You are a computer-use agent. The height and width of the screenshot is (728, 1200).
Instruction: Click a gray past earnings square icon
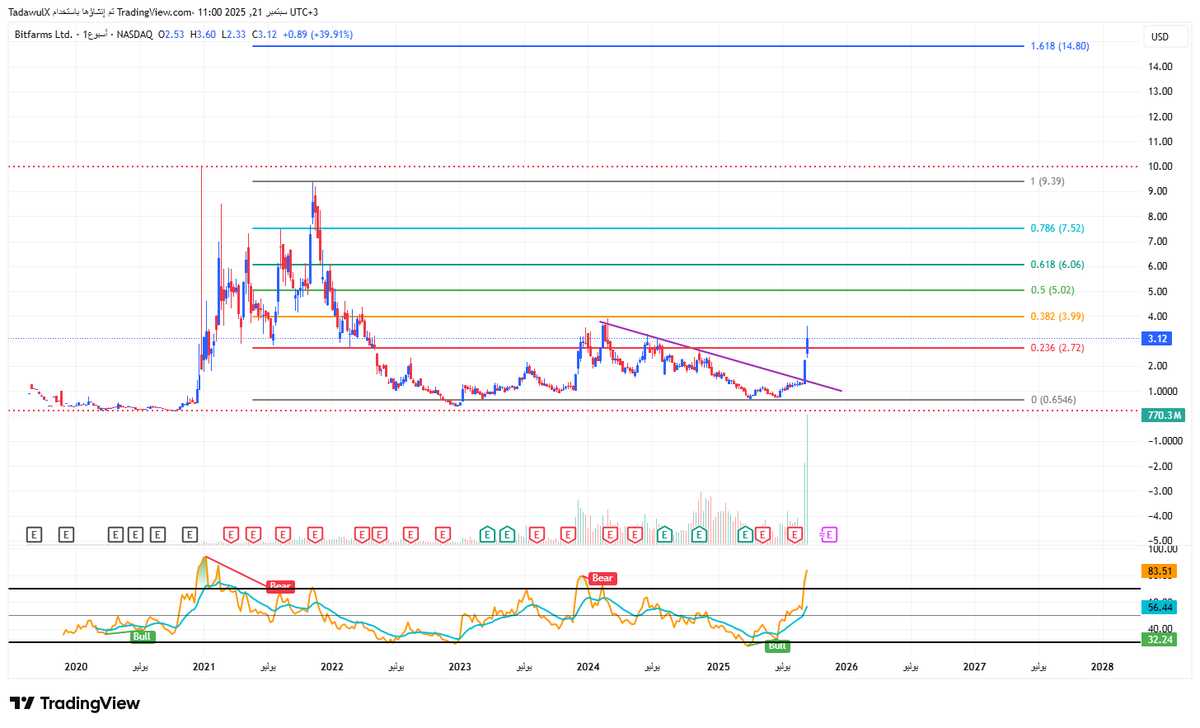point(34,534)
